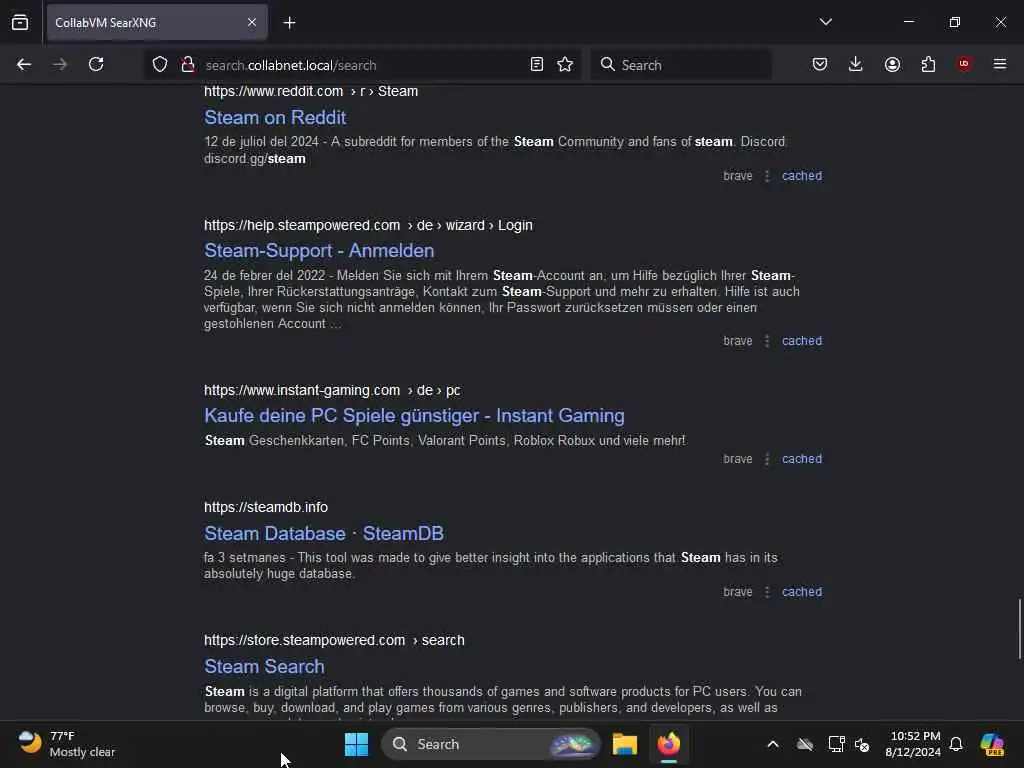Click the https://steamdb.info URL text

266,507
